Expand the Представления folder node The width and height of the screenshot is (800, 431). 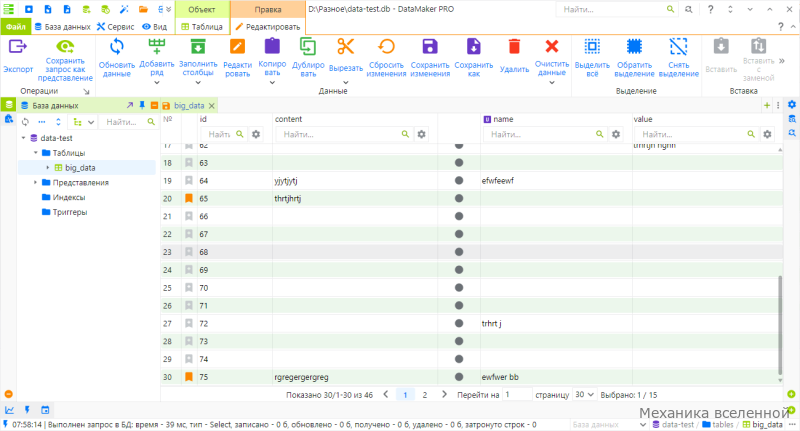pos(36,183)
